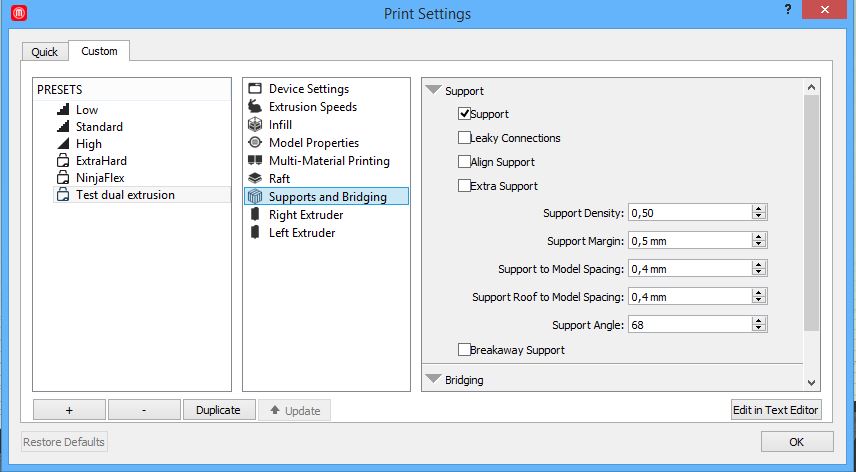856x472 pixels.
Task: Increase Support Density with up arrow
Action: click(759, 209)
